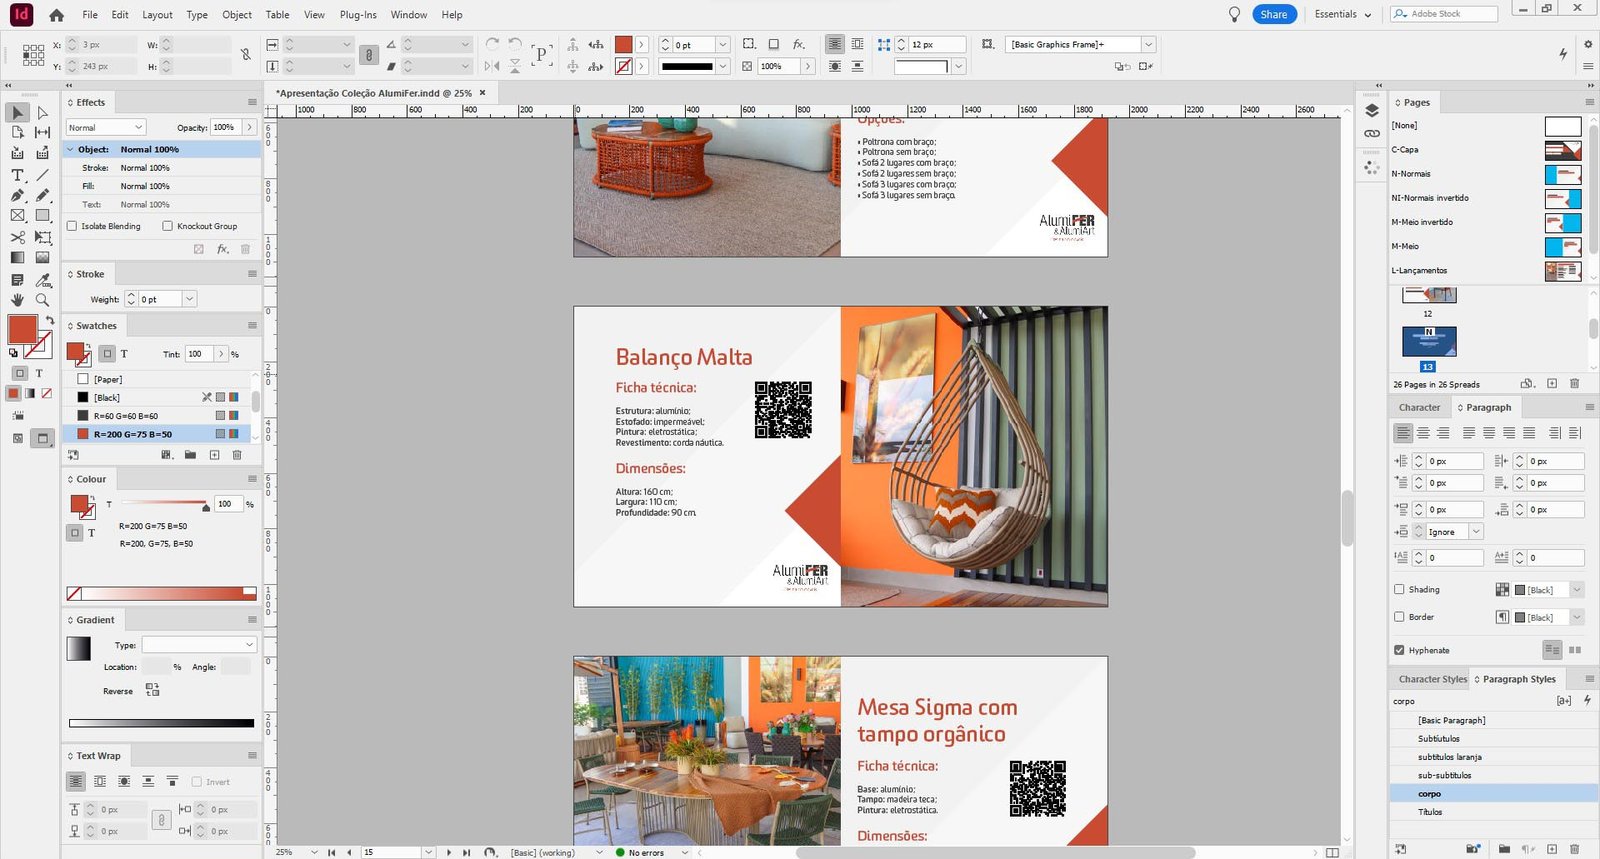Click the tint ramp in Colour panel
Viewport: 1600px width, 859px height.
click(x=161, y=593)
